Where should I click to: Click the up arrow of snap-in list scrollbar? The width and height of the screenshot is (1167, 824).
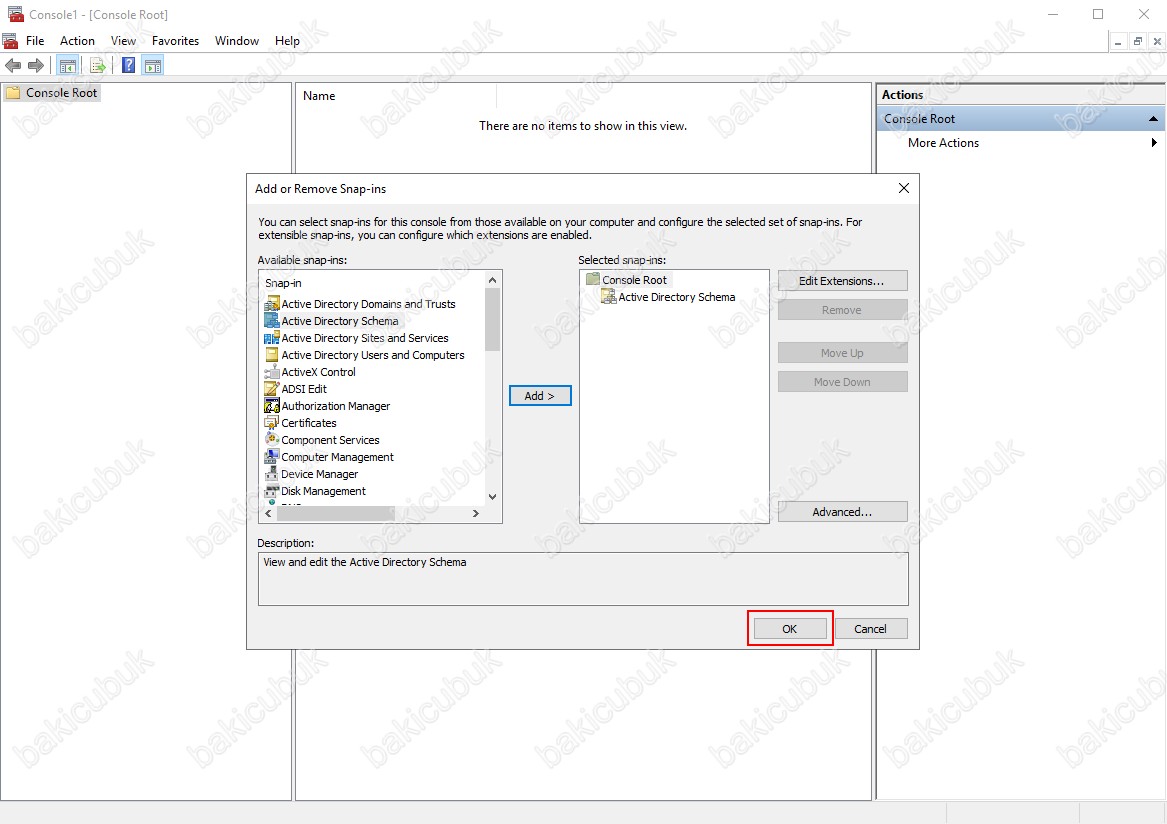coord(492,280)
